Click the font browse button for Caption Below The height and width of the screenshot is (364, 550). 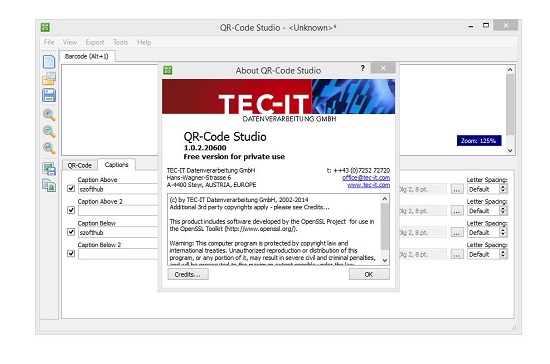point(457,233)
